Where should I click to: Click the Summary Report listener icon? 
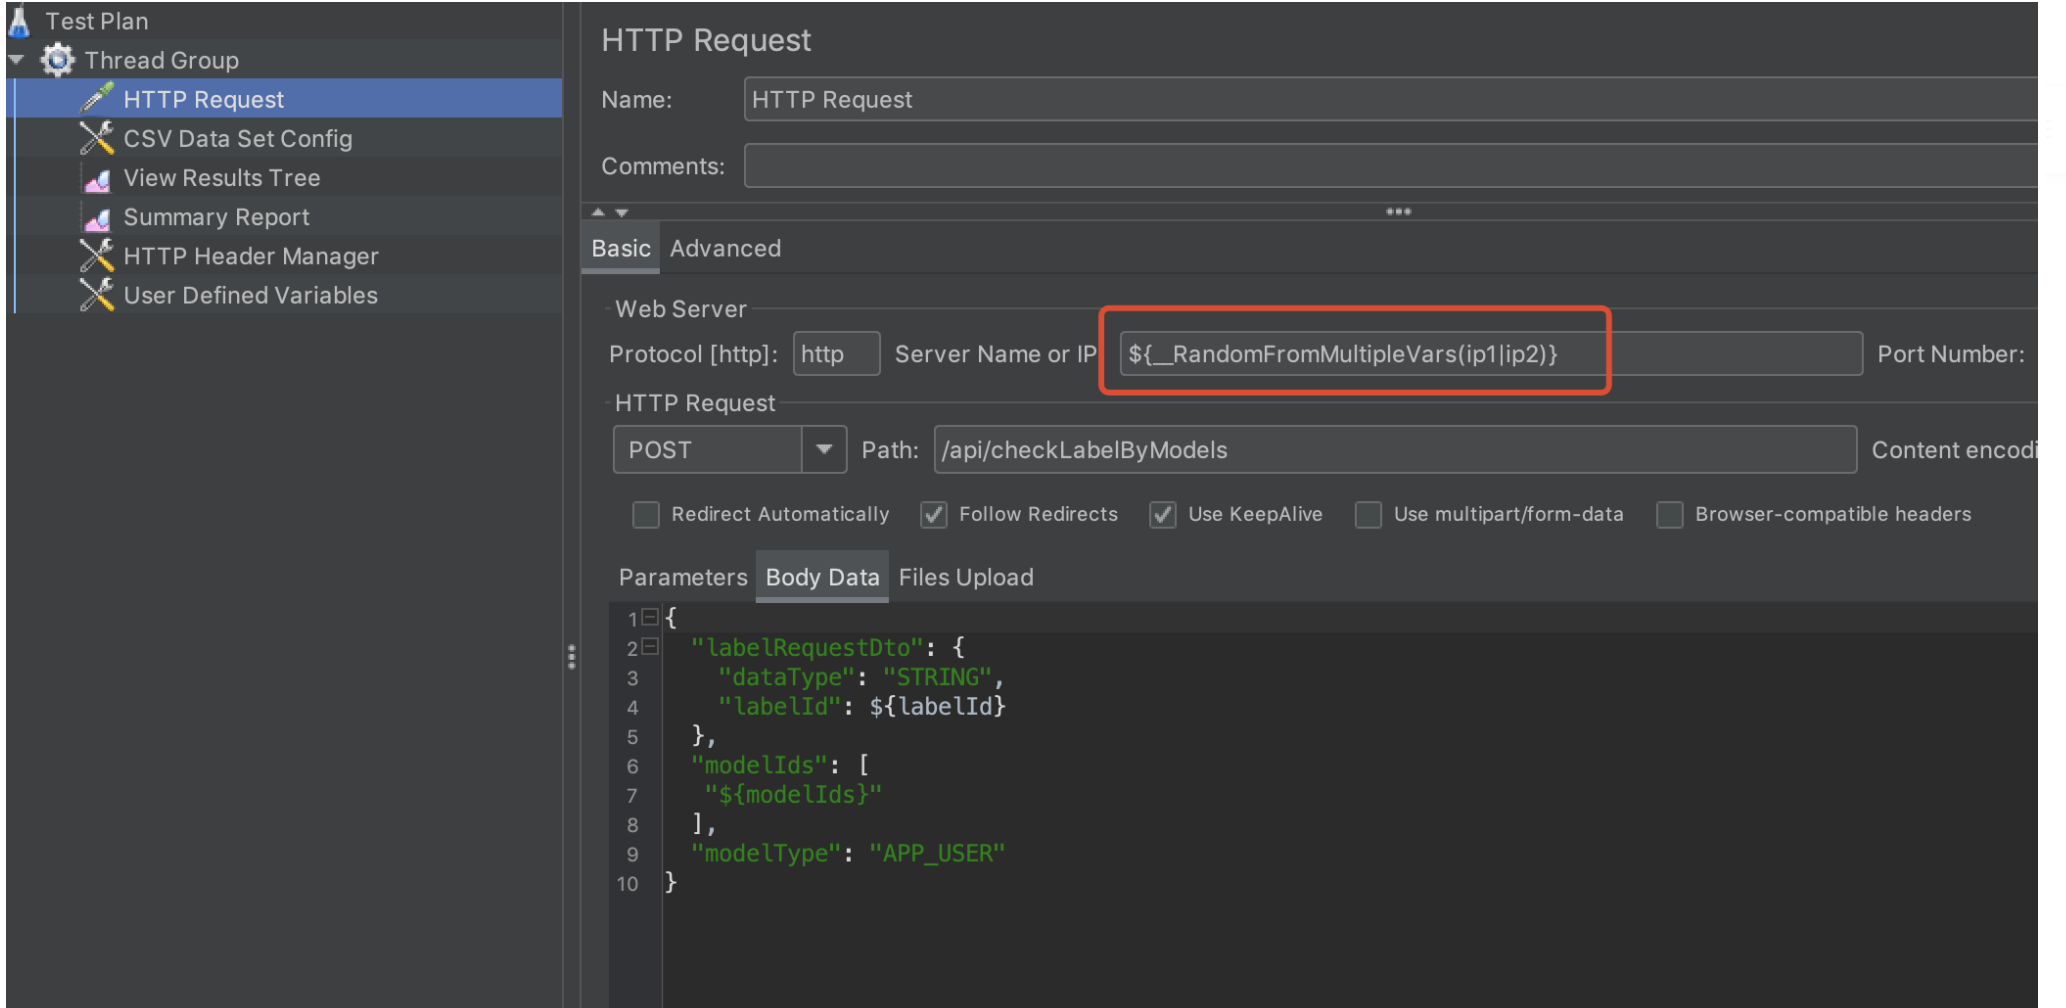tap(97, 218)
